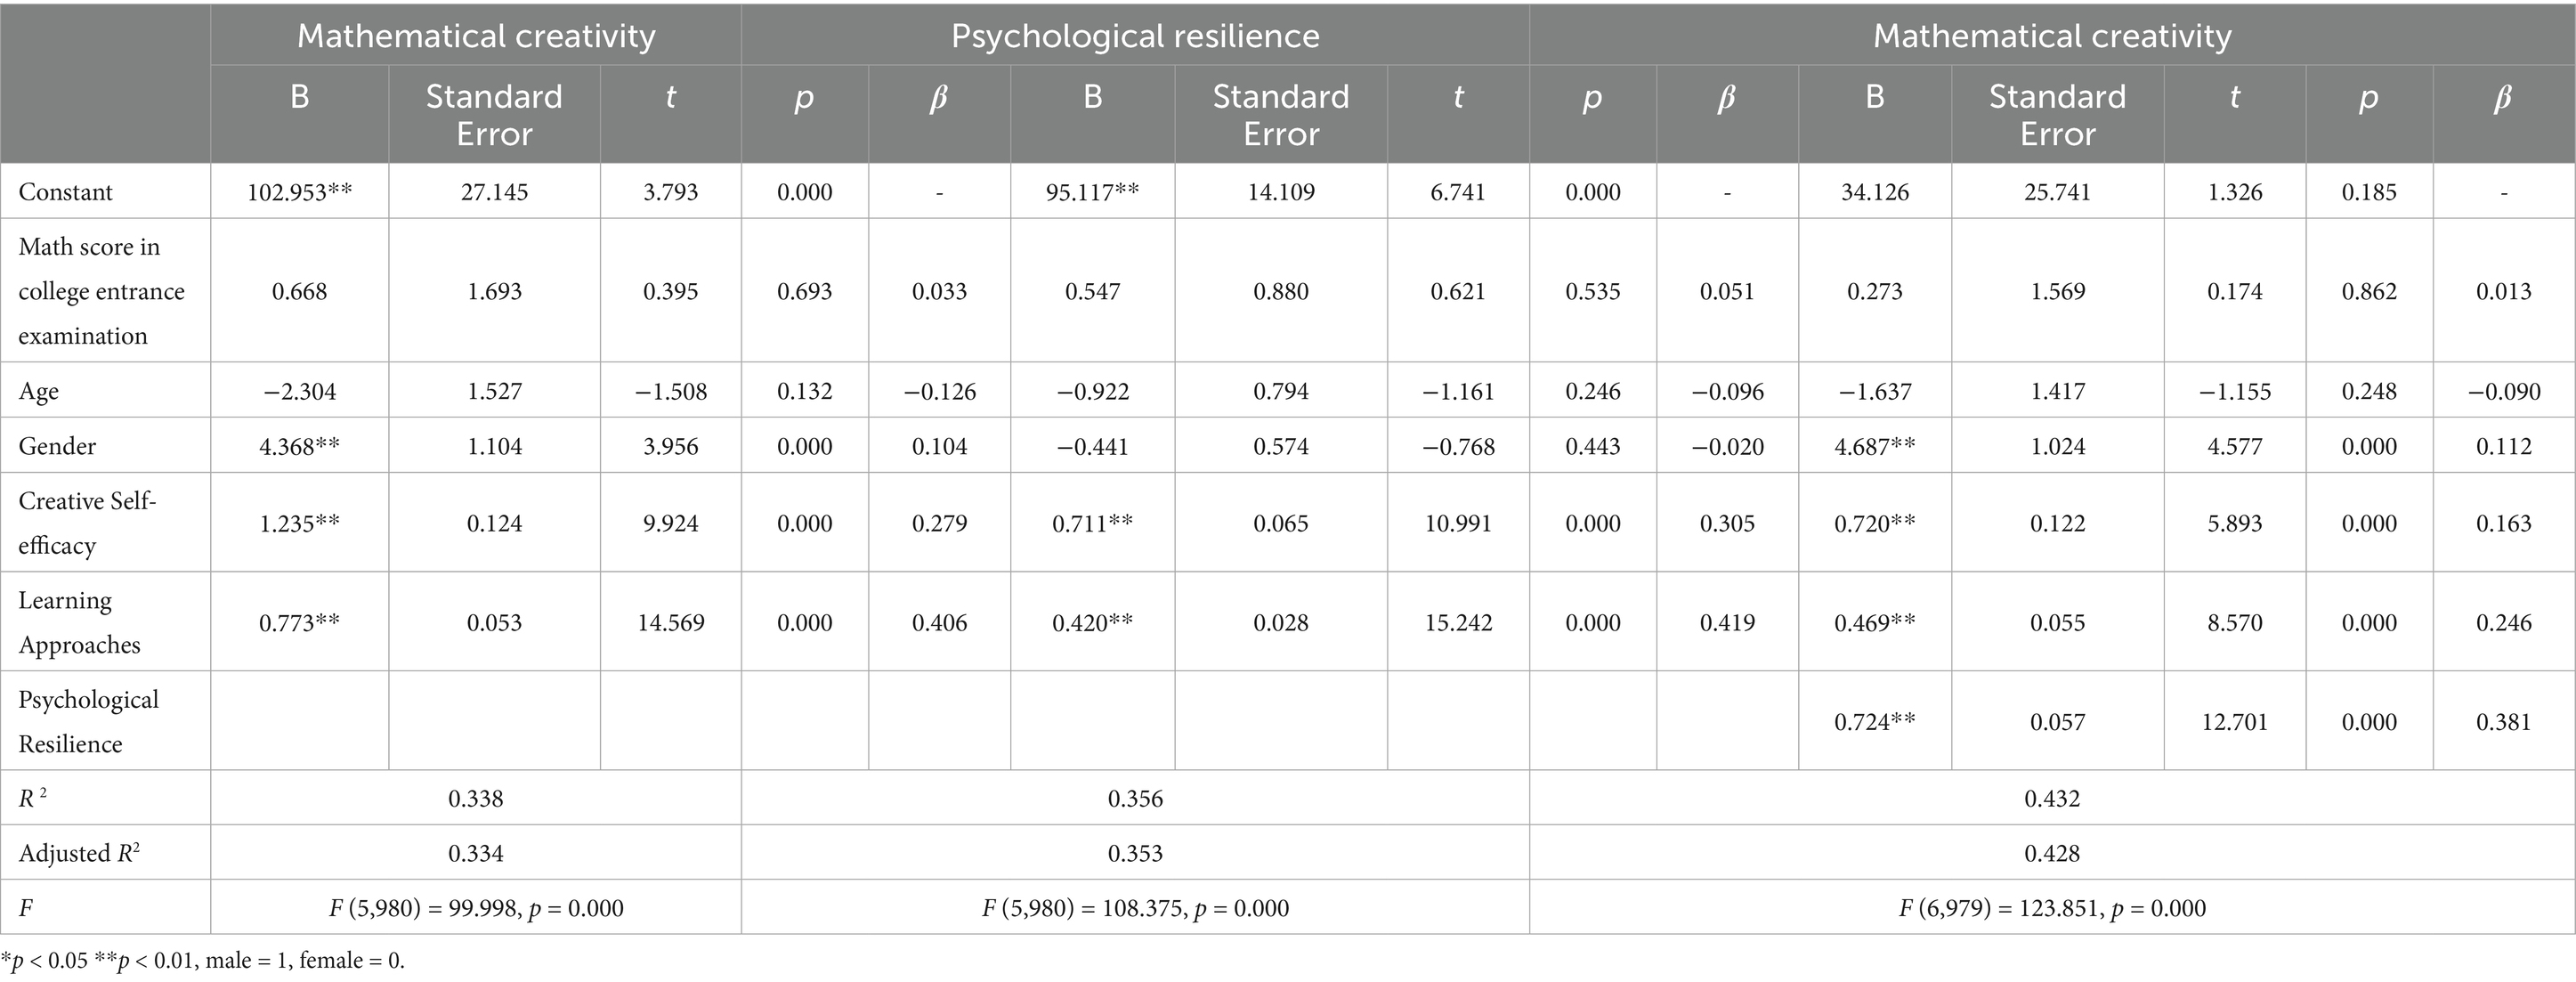Click the p-value significance footnote text
The image size is (2576, 982).
coord(203,961)
